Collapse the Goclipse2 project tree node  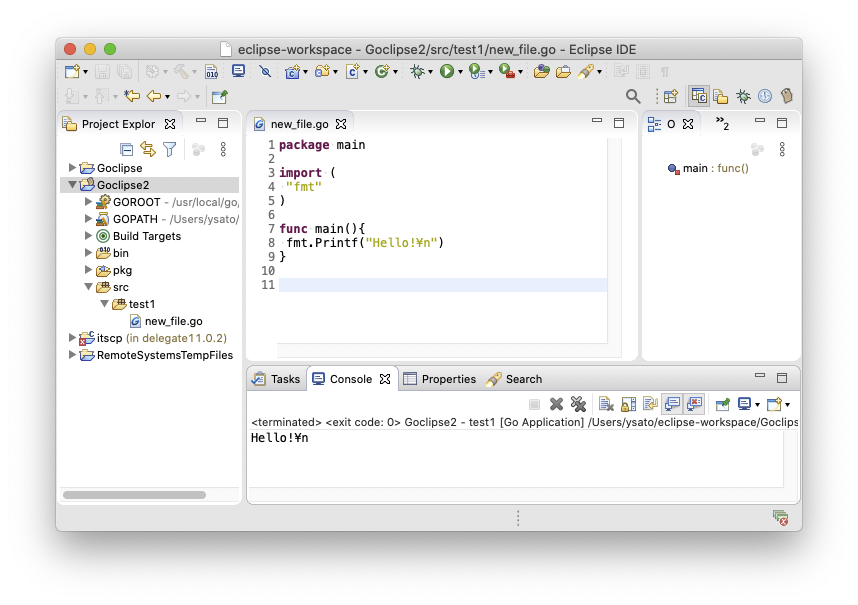pyautogui.click(x=72, y=185)
